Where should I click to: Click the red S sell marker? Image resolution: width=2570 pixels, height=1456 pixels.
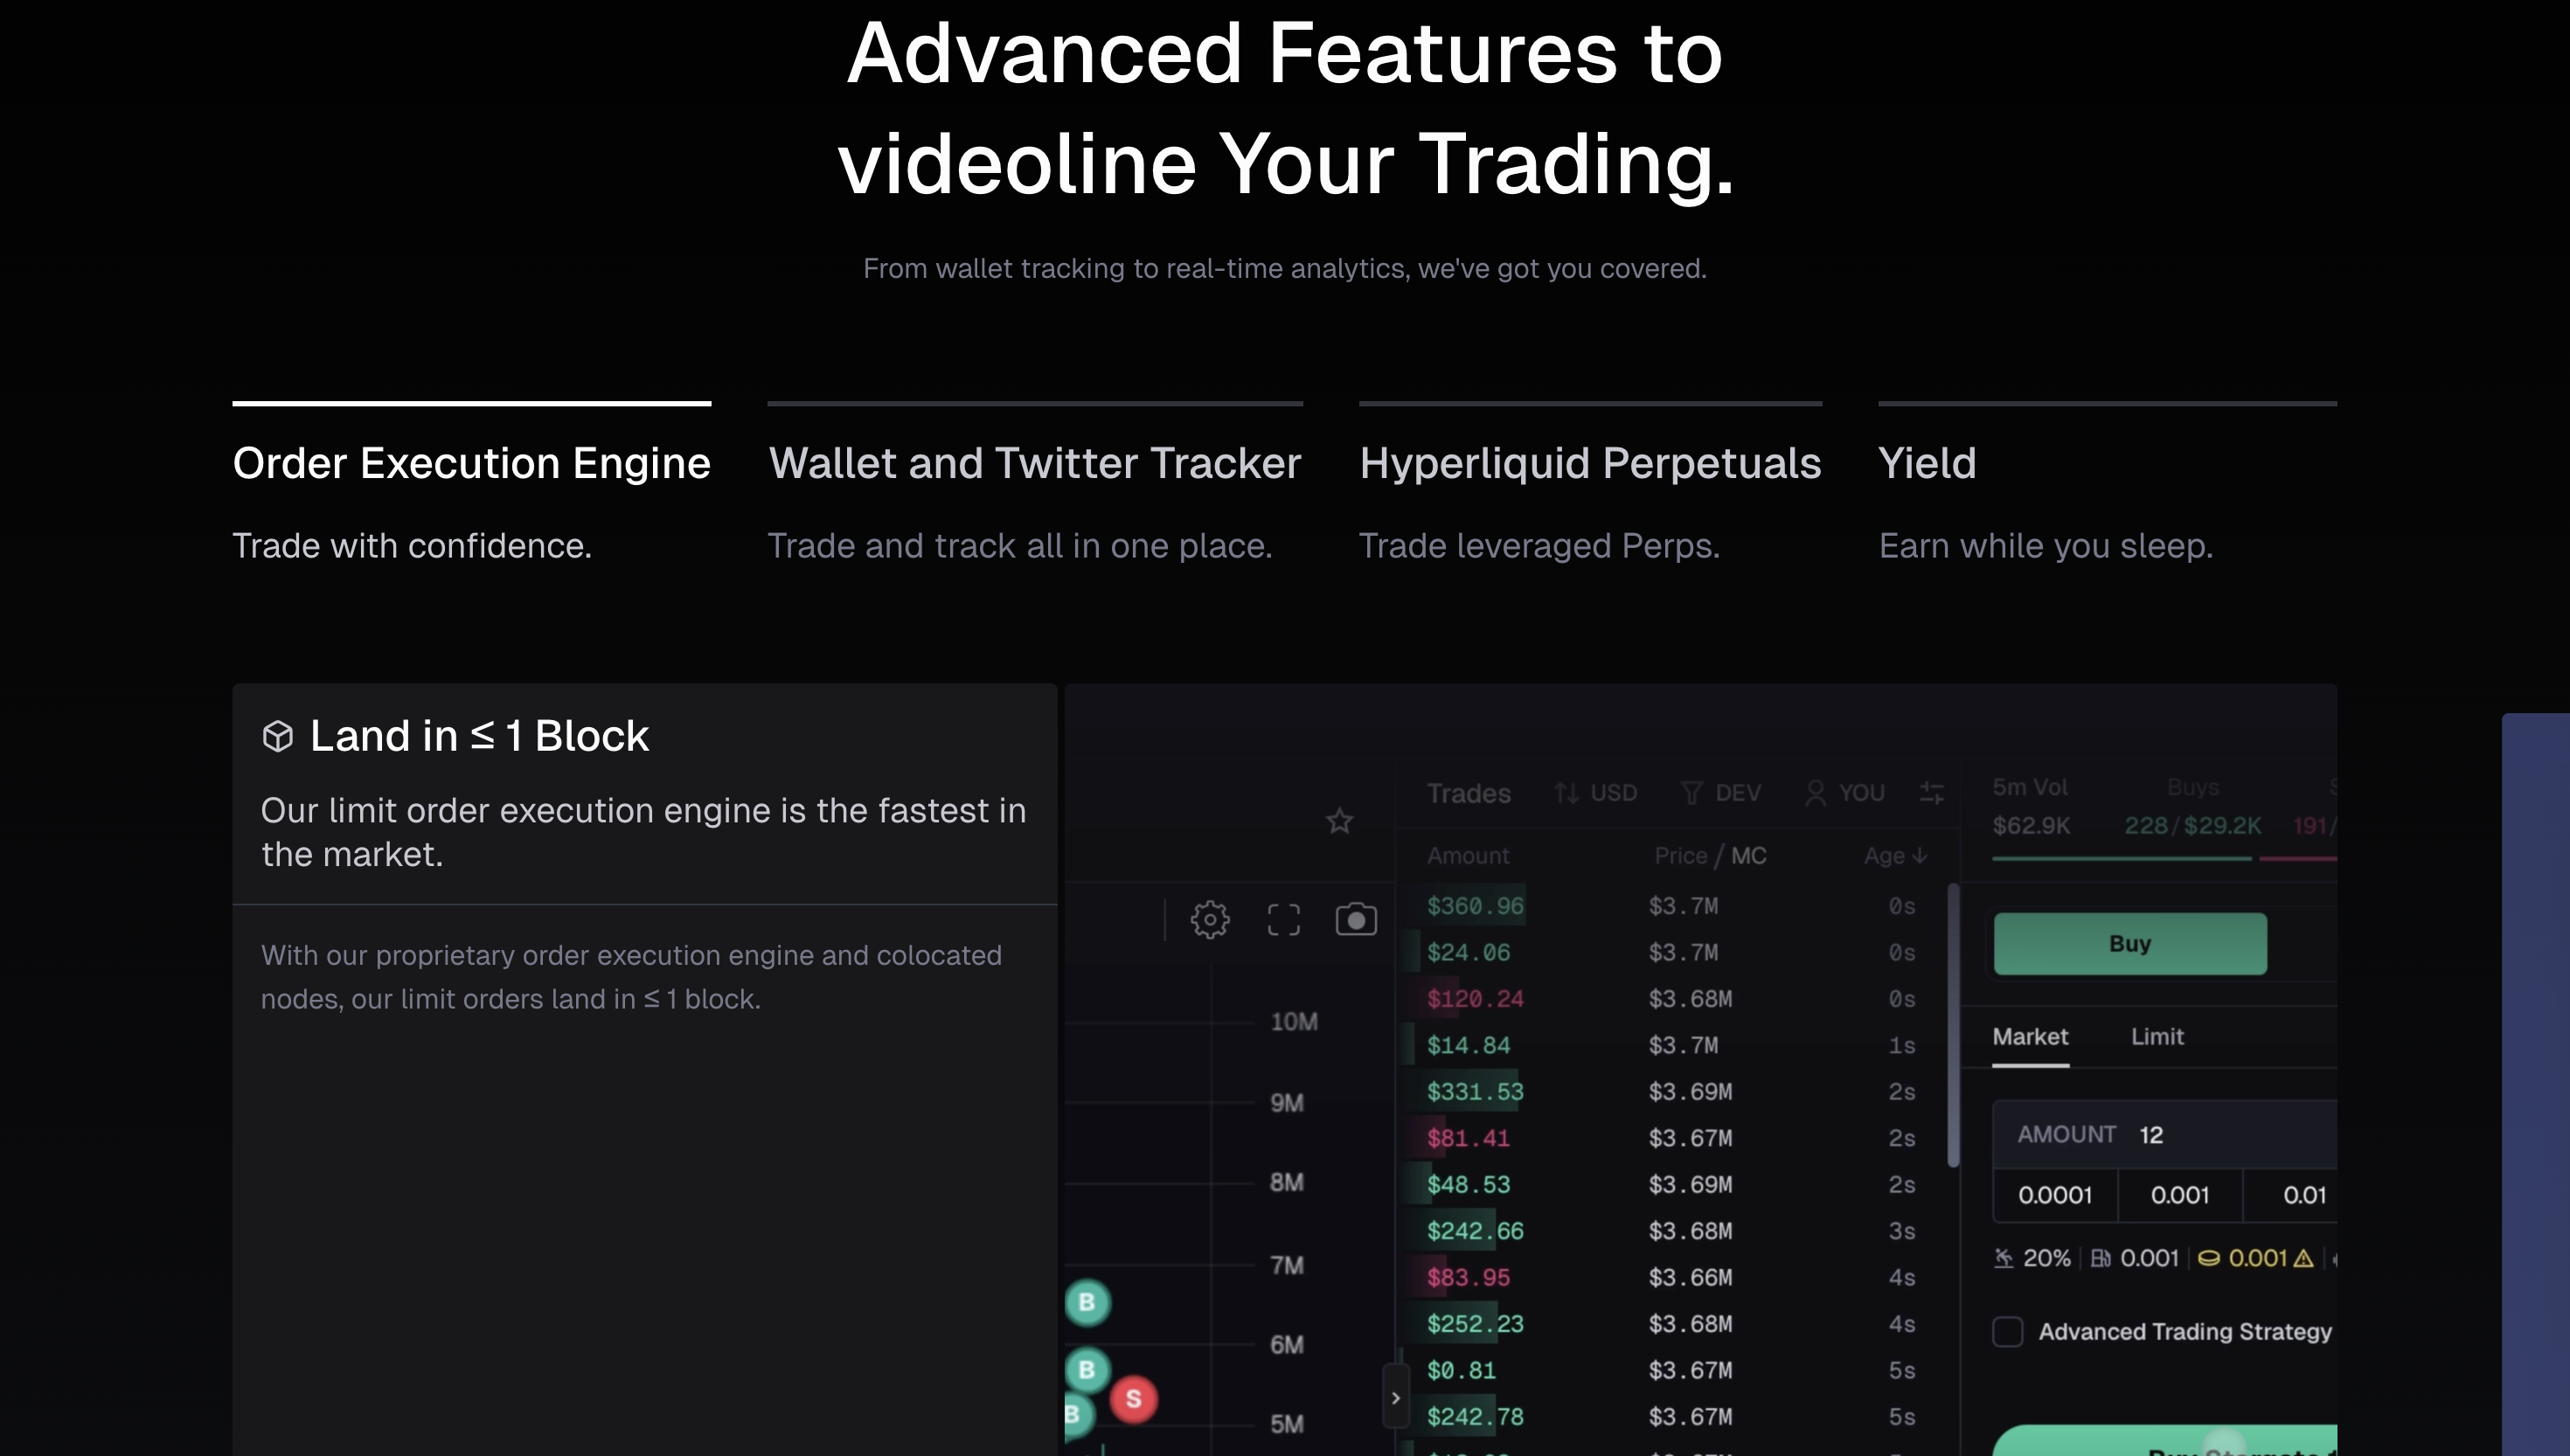point(1133,1398)
